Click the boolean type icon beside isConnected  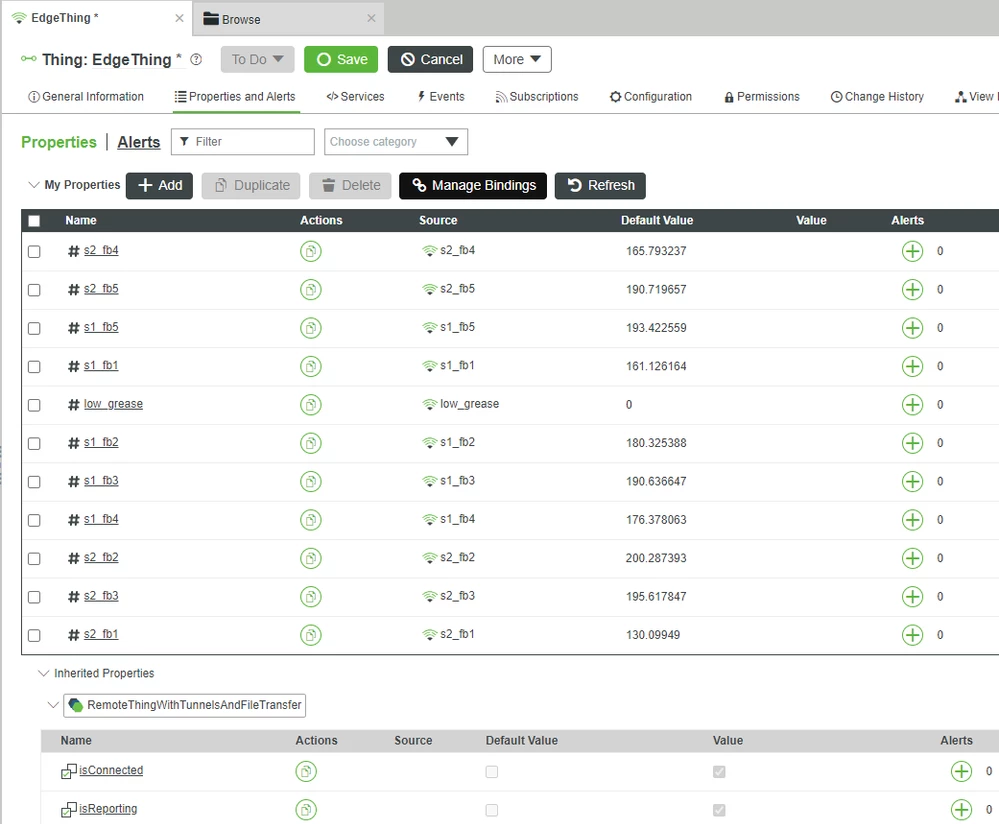[68, 771]
